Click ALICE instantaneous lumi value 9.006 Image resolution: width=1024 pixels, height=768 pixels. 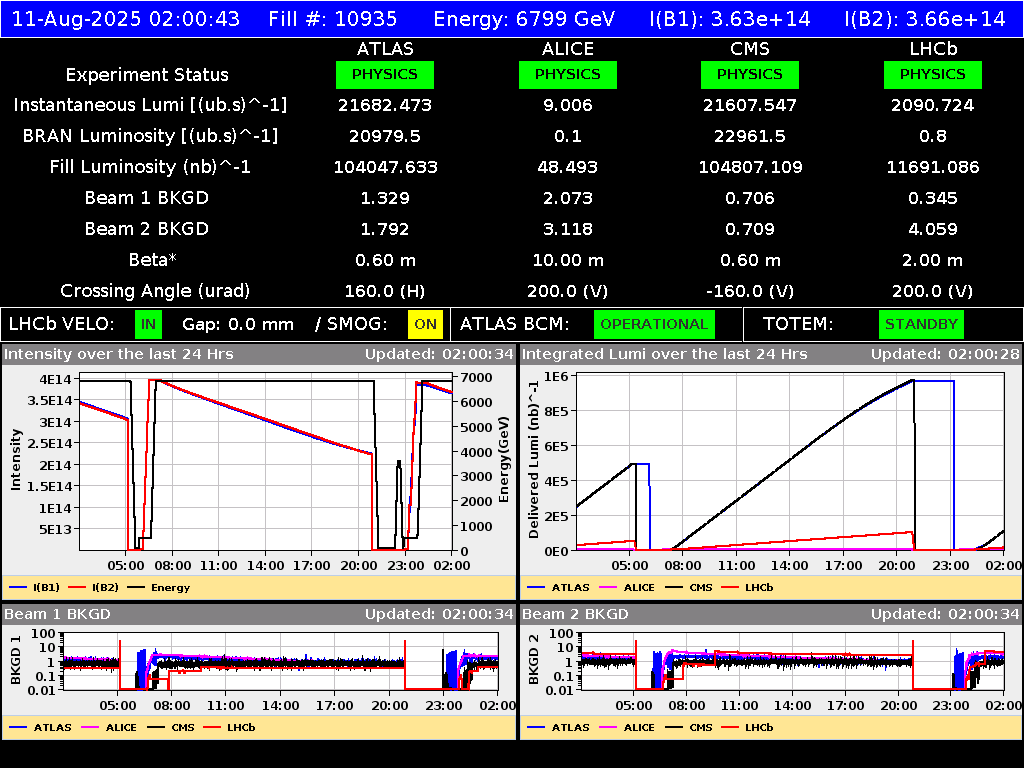568,105
